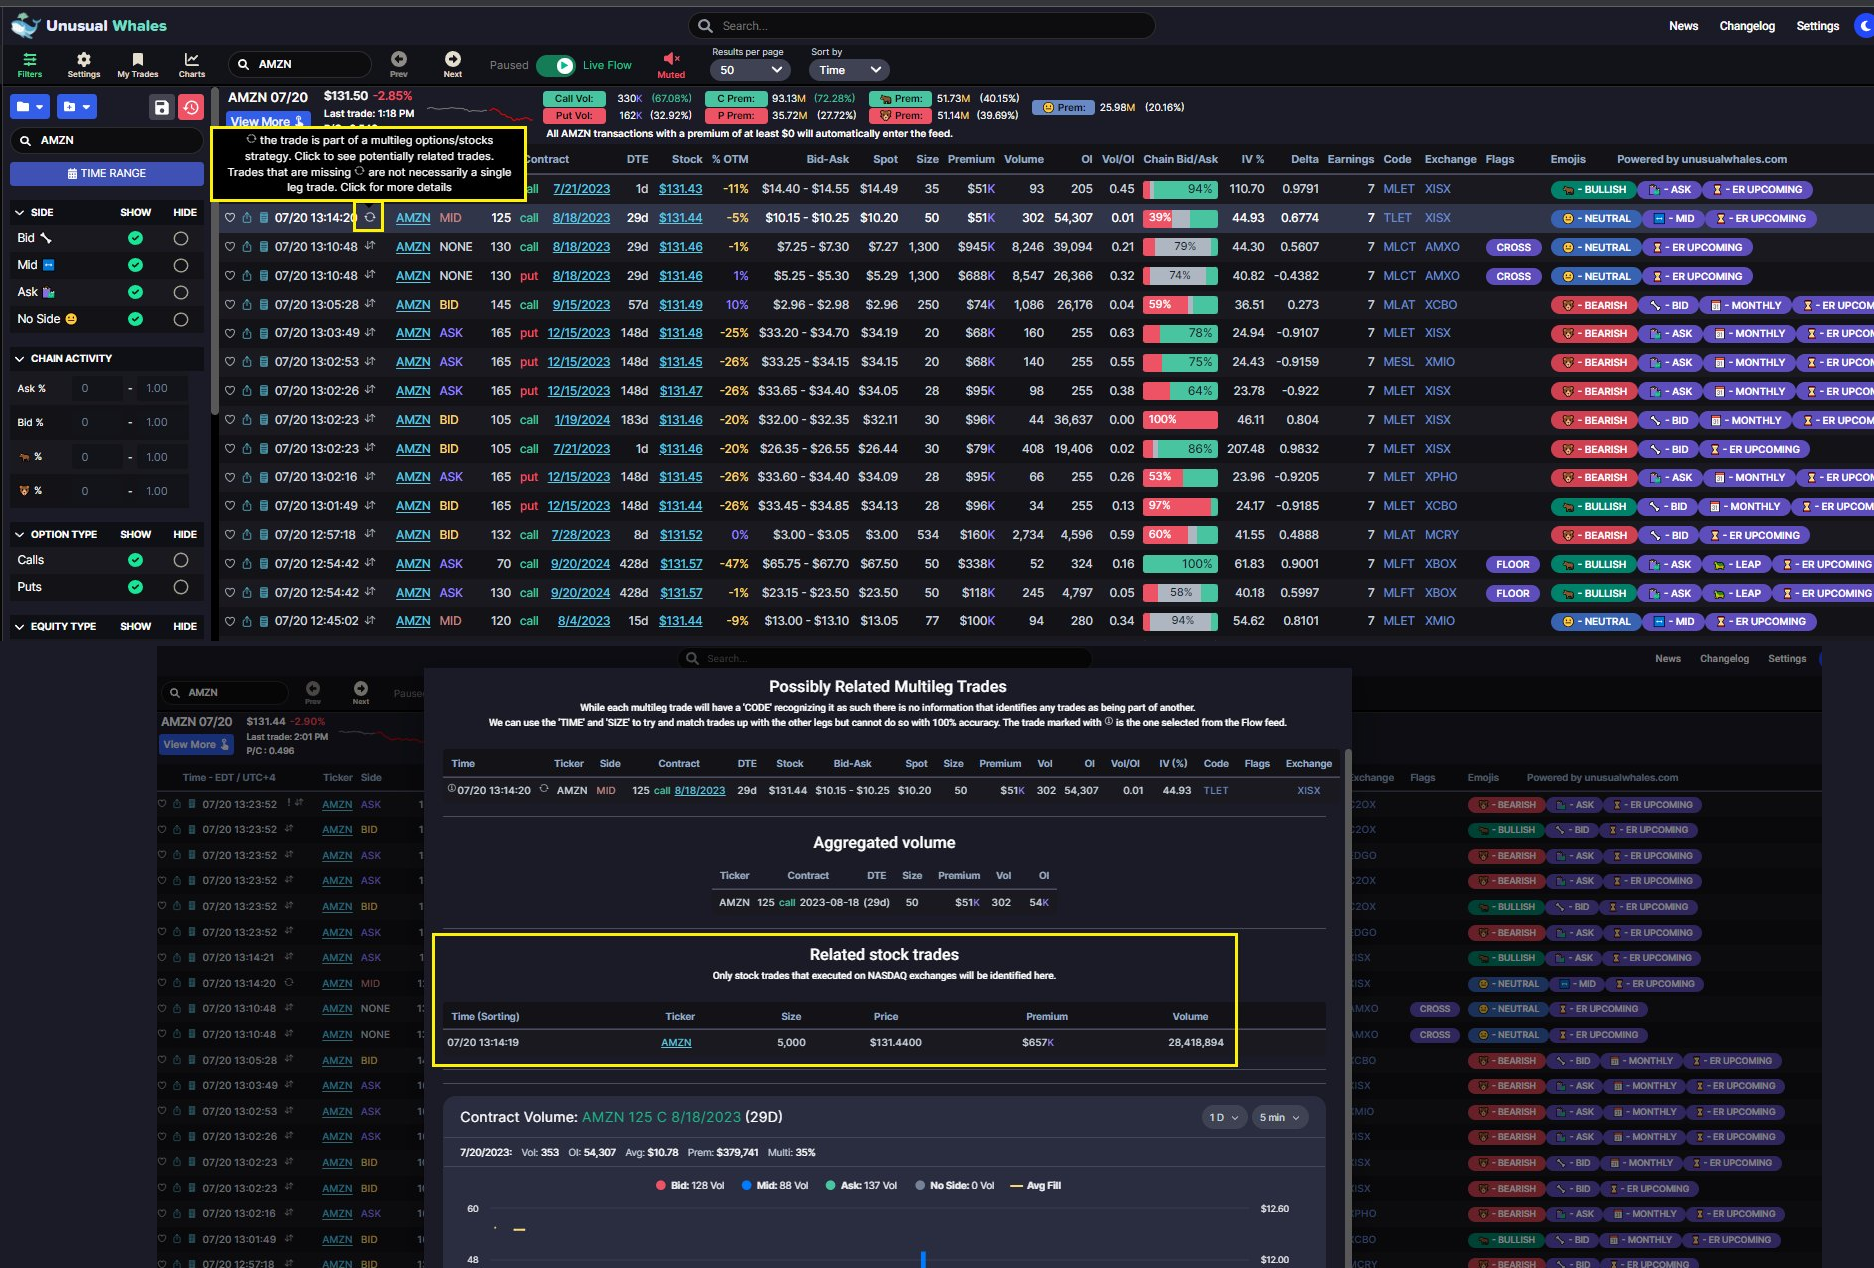Screen dimensions: 1874x1268
Task: Collapse the EQUITY TYPE section
Action: pyautogui.click(x=19, y=627)
